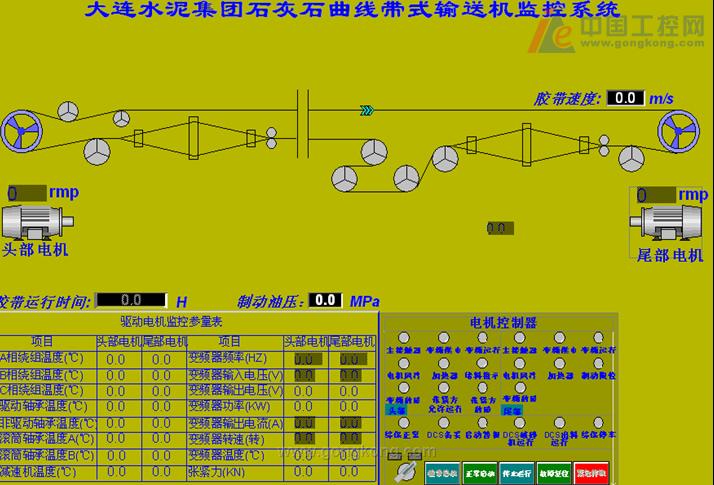The width and height of the screenshot is (714, 485).
Task: Toggle the cyan 头部 label in the motor controller
Action: coord(397,410)
